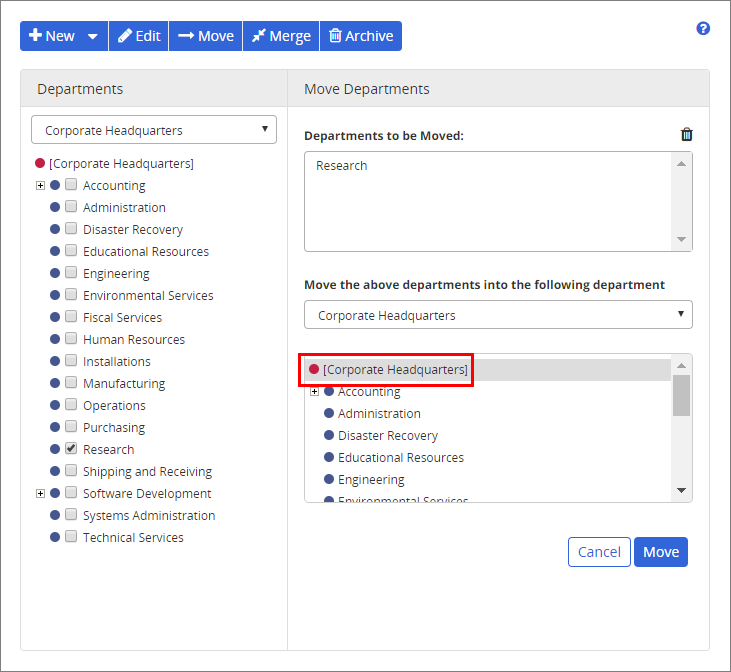Select Disaster Recovery in destination tree
731x672 pixels.
coord(387,436)
